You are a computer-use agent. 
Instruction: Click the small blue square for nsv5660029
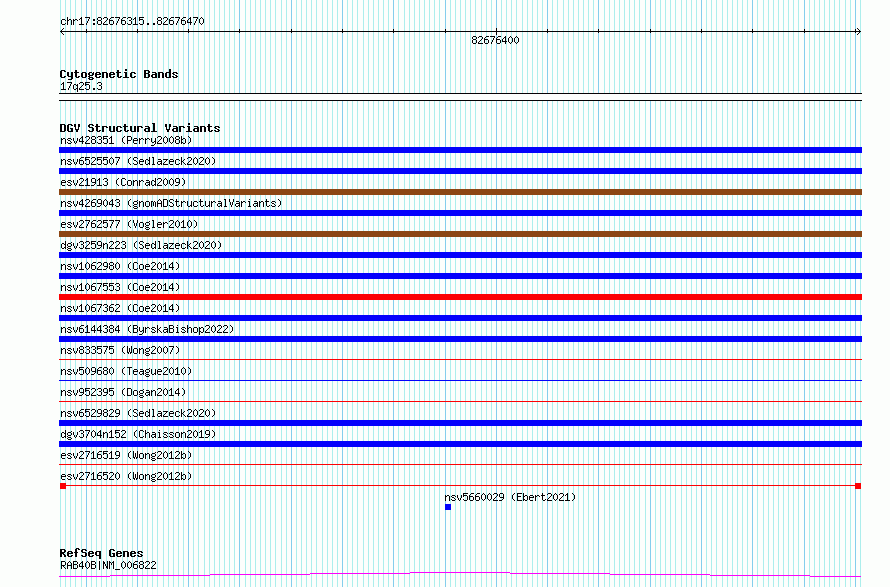[x=448, y=507]
